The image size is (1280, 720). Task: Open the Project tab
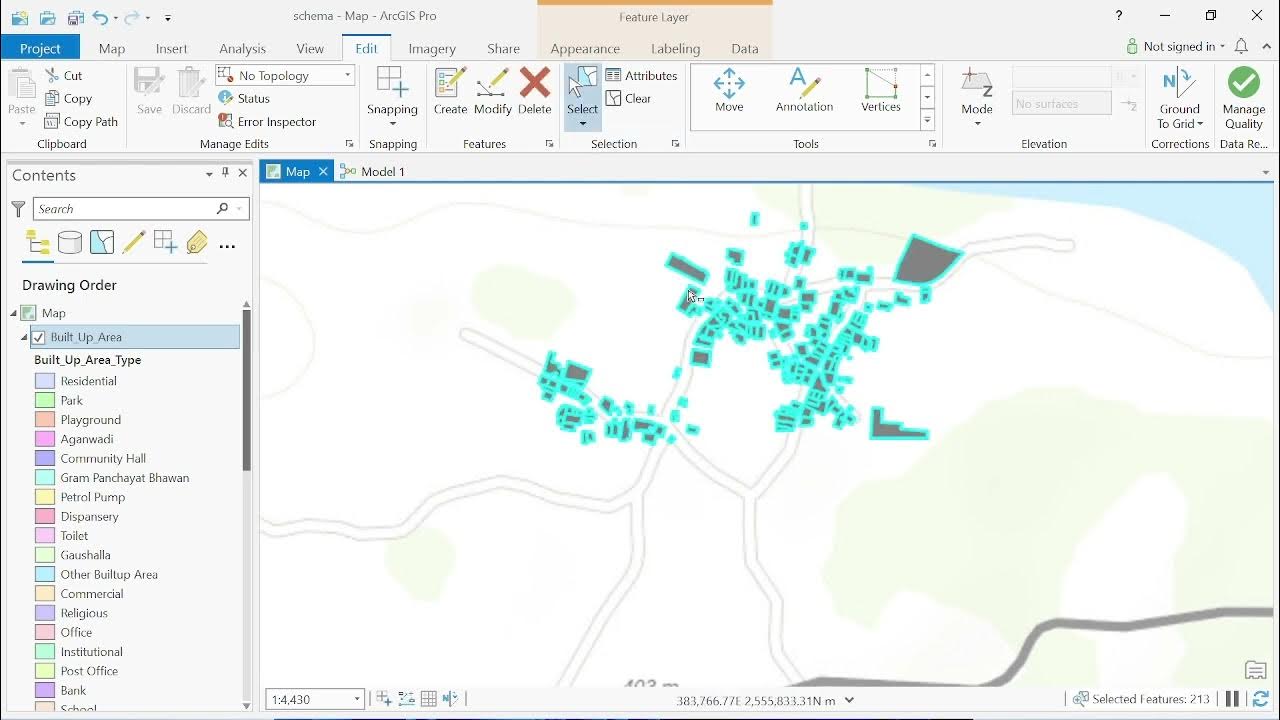pyautogui.click(x=40, y=48)
